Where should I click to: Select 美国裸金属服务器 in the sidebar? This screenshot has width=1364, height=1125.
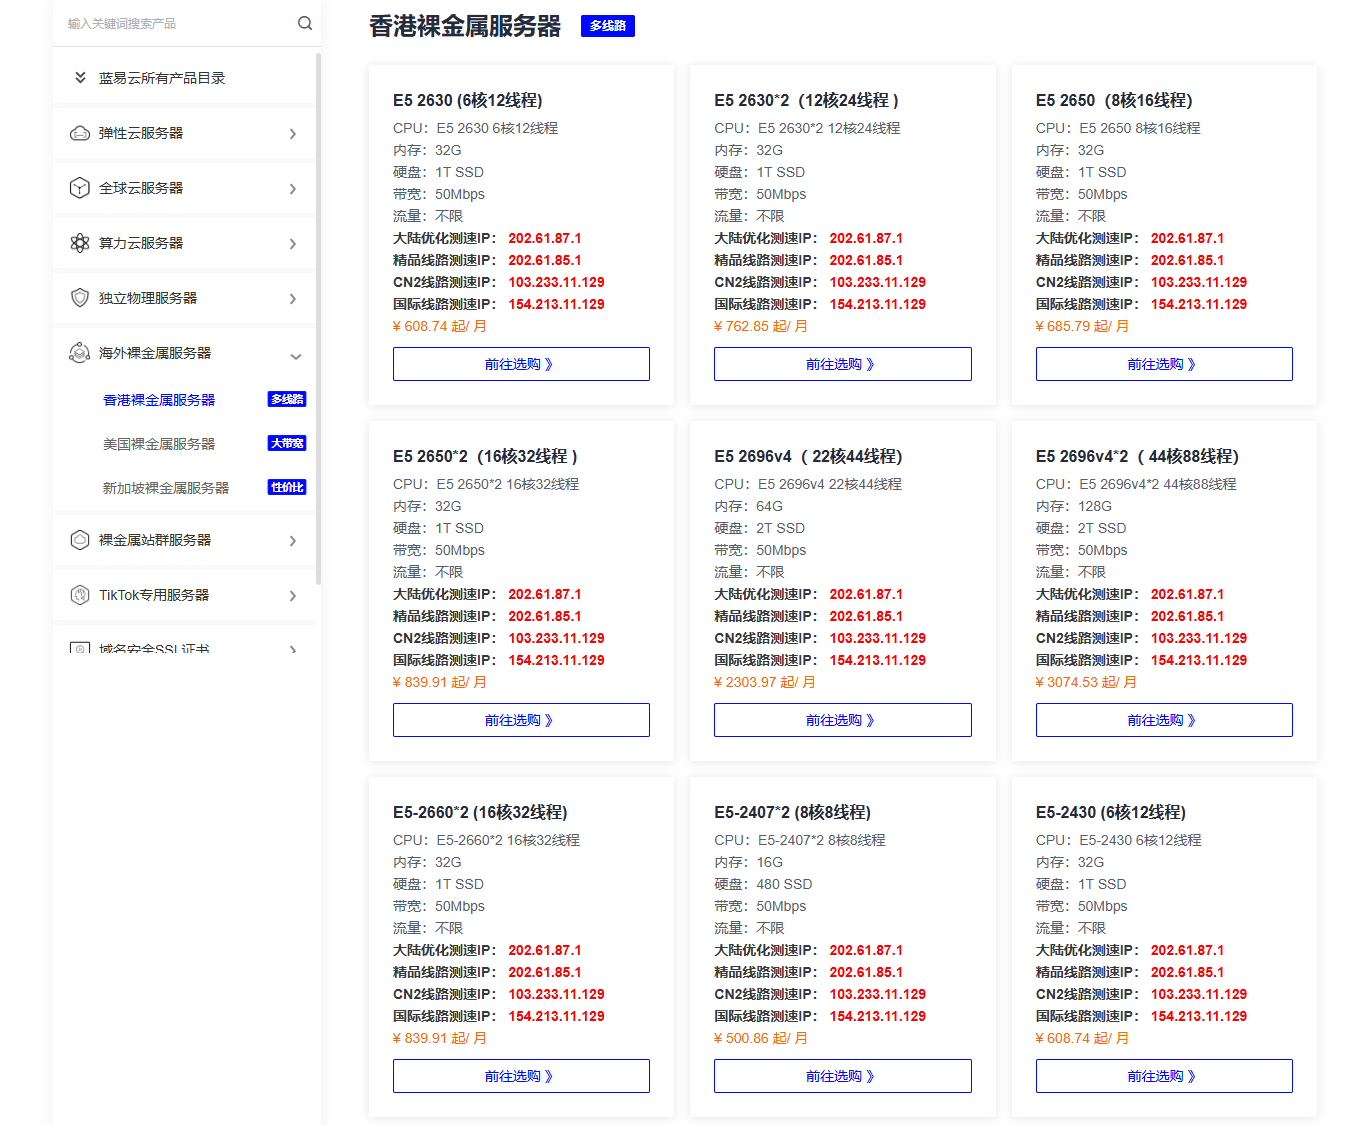(159, 444)
